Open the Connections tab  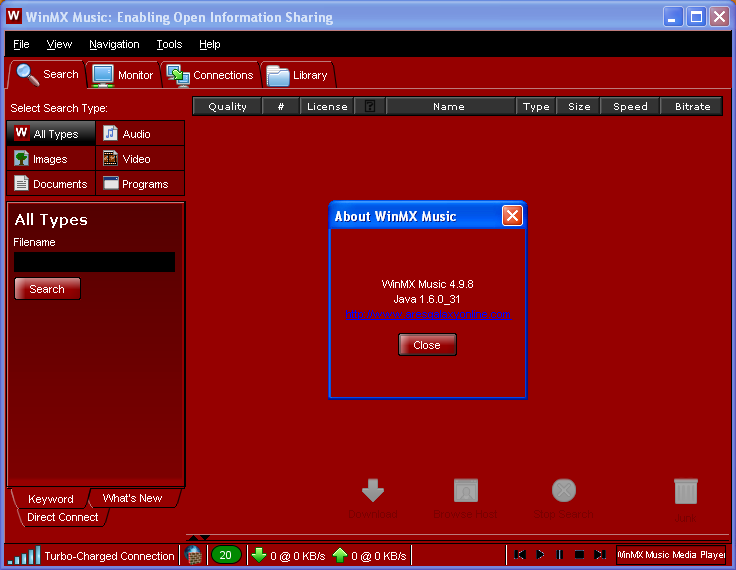[210, 75]
